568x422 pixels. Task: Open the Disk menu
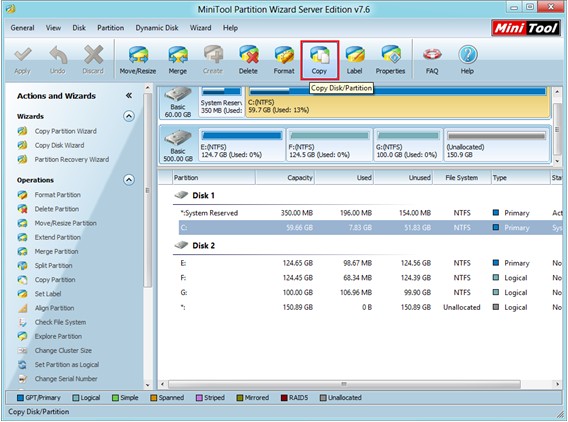coord(79,28)
